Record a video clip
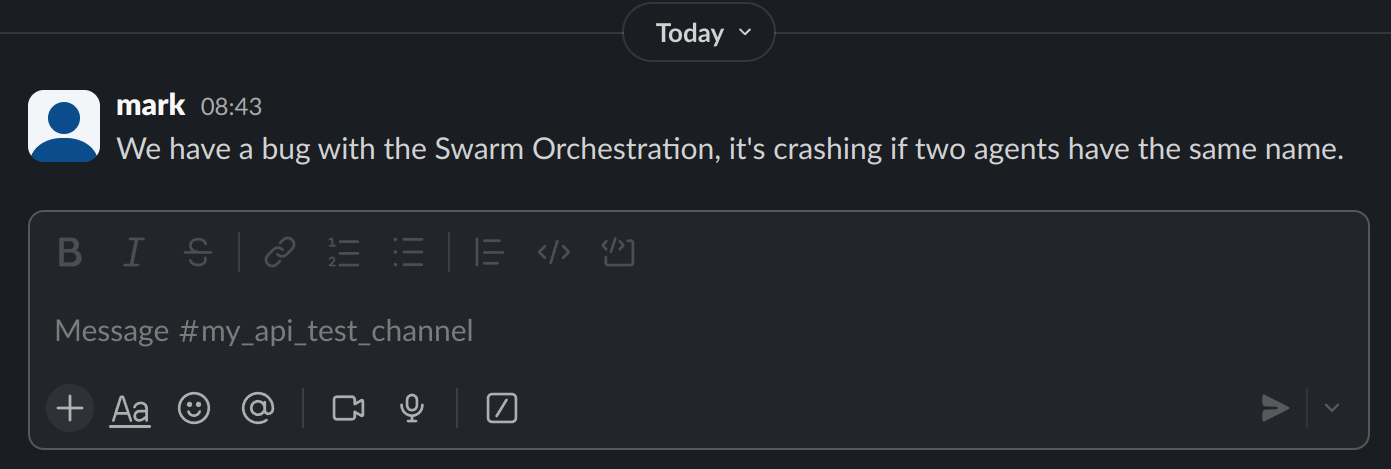This screenshot has width=1391, height=469. pos(348,408)
